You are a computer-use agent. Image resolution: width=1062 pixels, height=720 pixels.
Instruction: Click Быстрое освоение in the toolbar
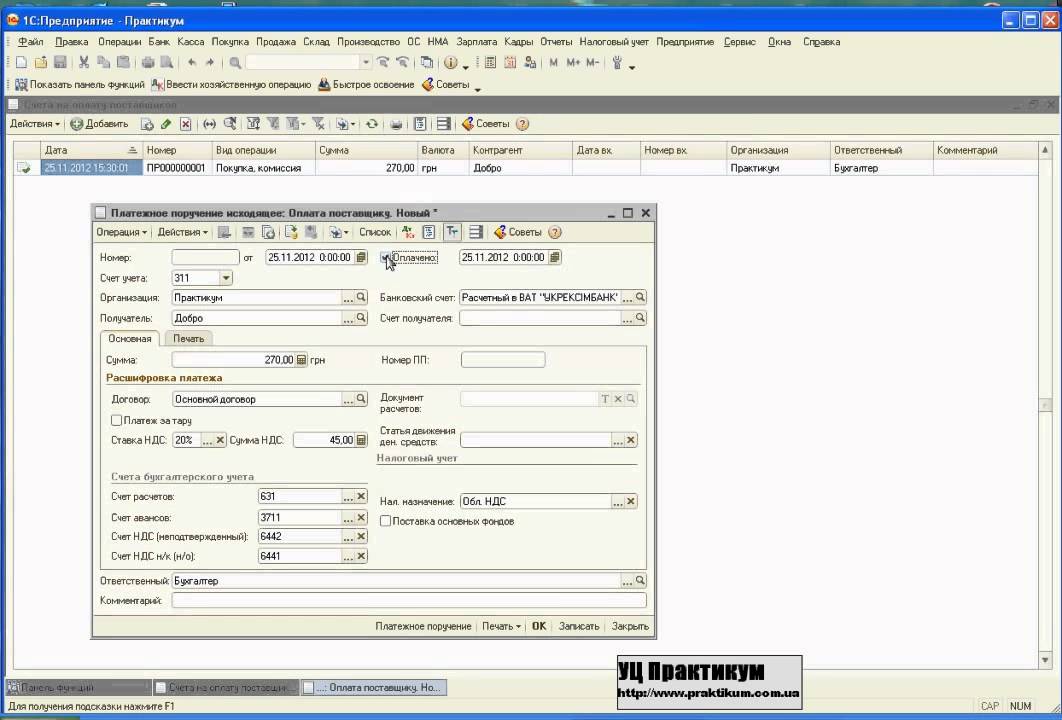366,85
